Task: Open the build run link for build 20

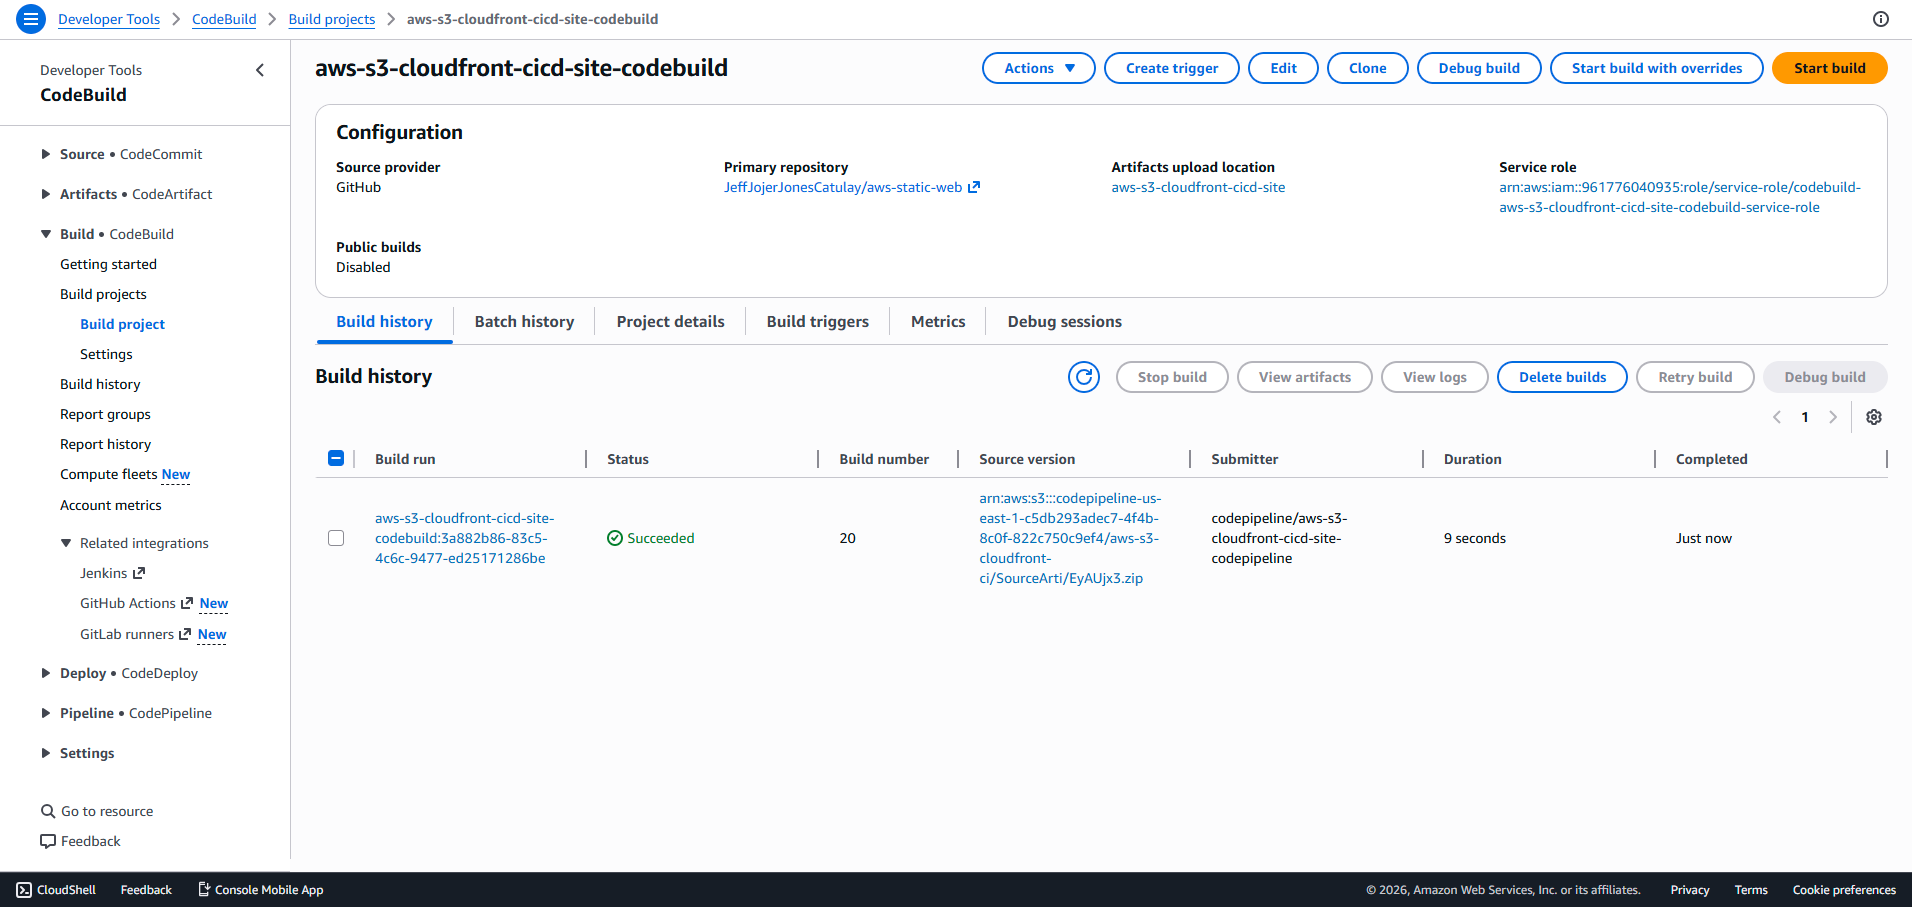Action: click(x=464, y=538)
